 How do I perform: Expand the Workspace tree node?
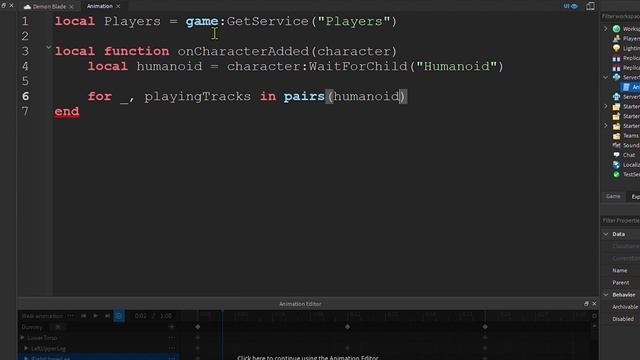[x=606, y=29]
